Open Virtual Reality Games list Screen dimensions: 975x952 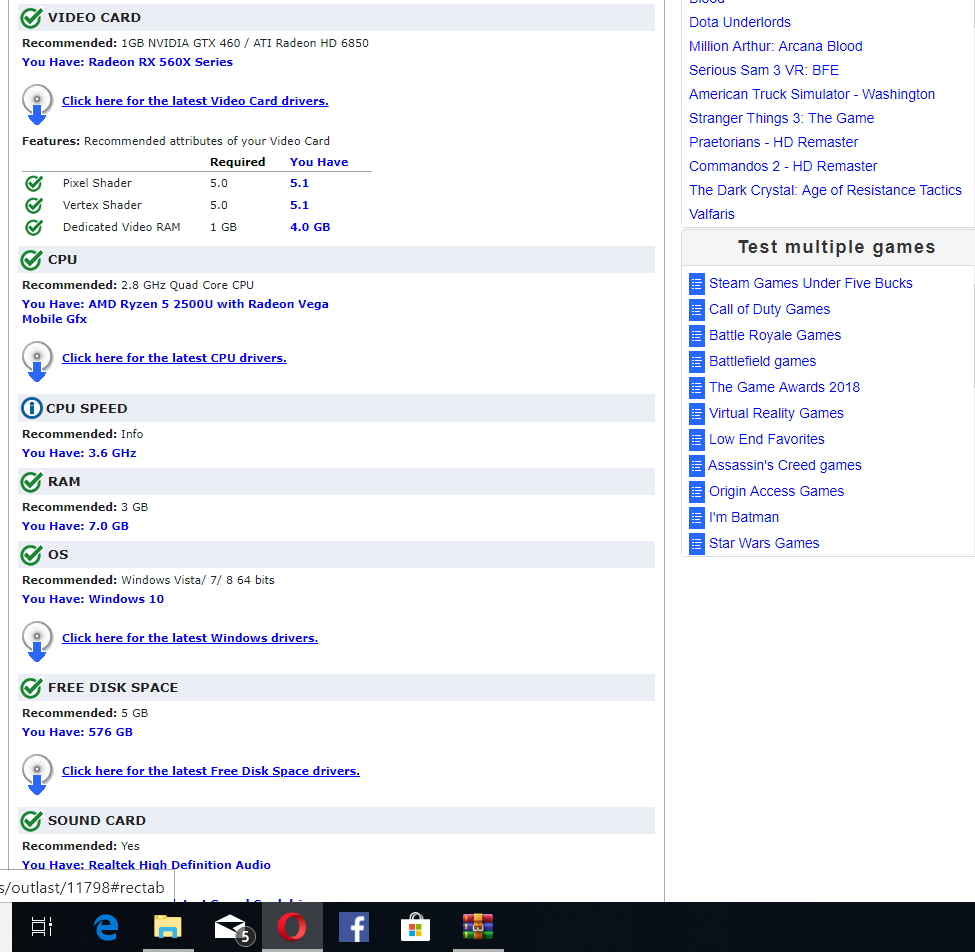coord(776,414)
